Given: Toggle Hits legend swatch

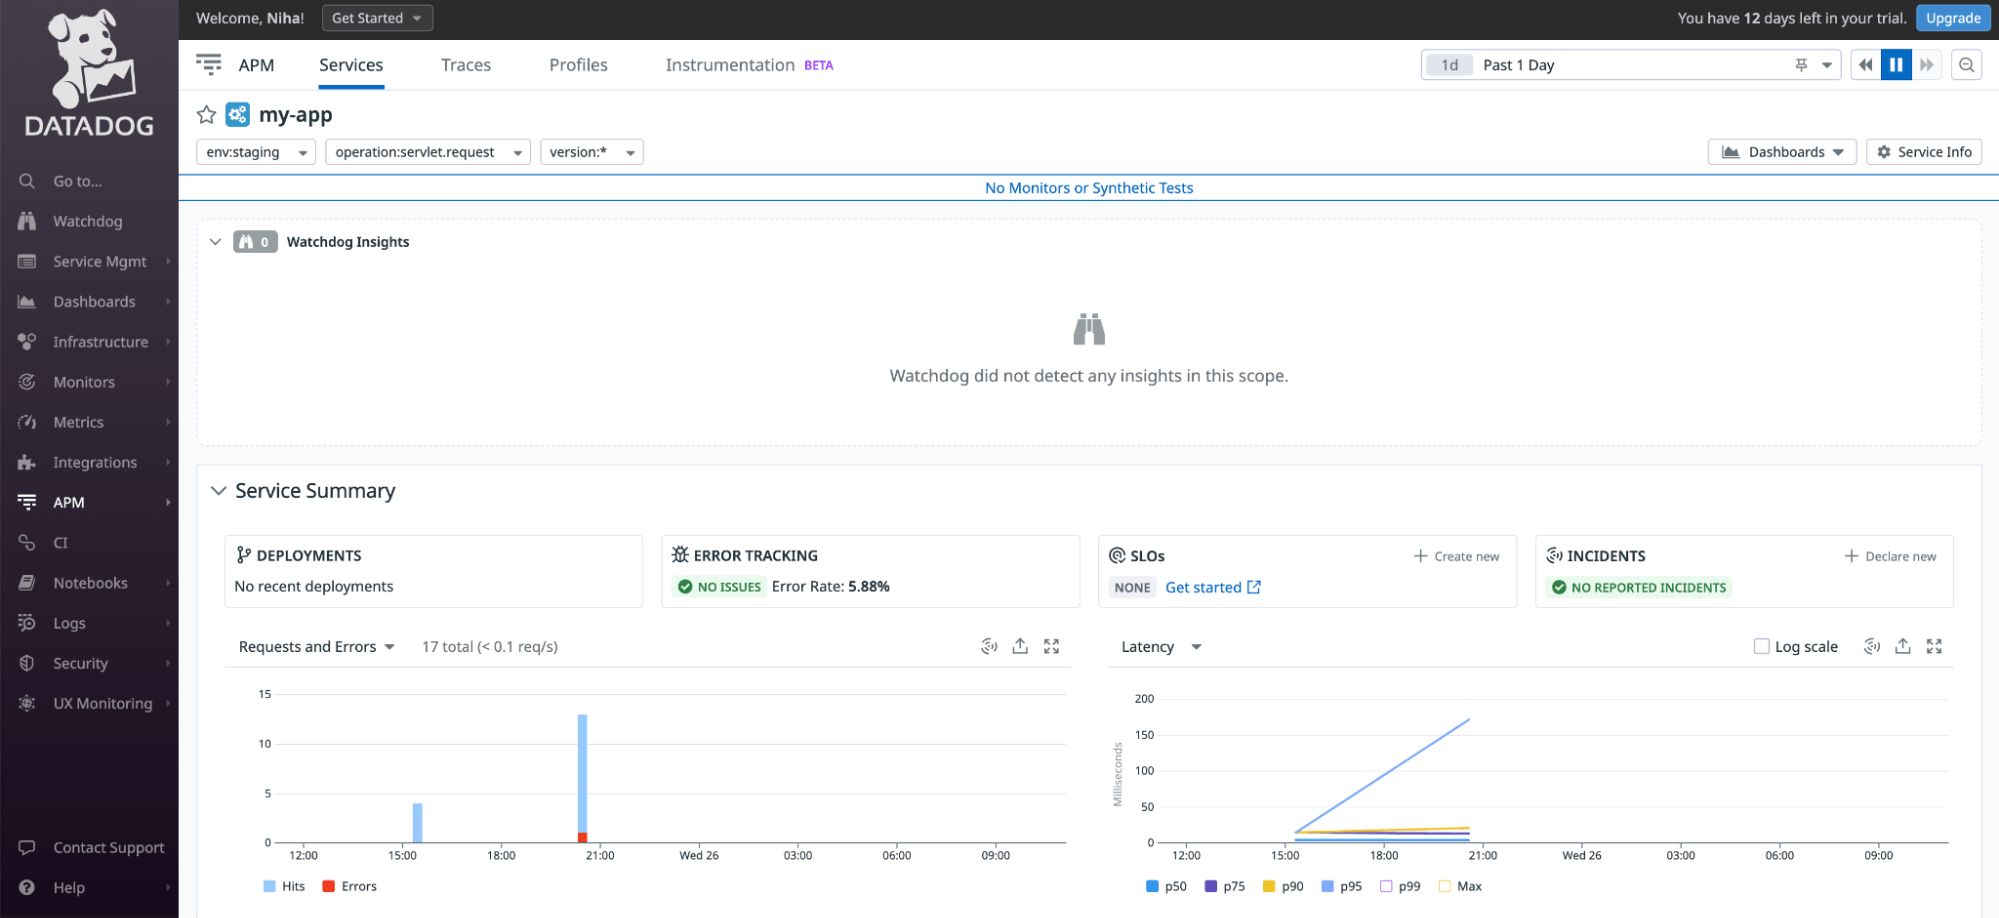Looking at the screenshot, I should (x=269, y=886).
